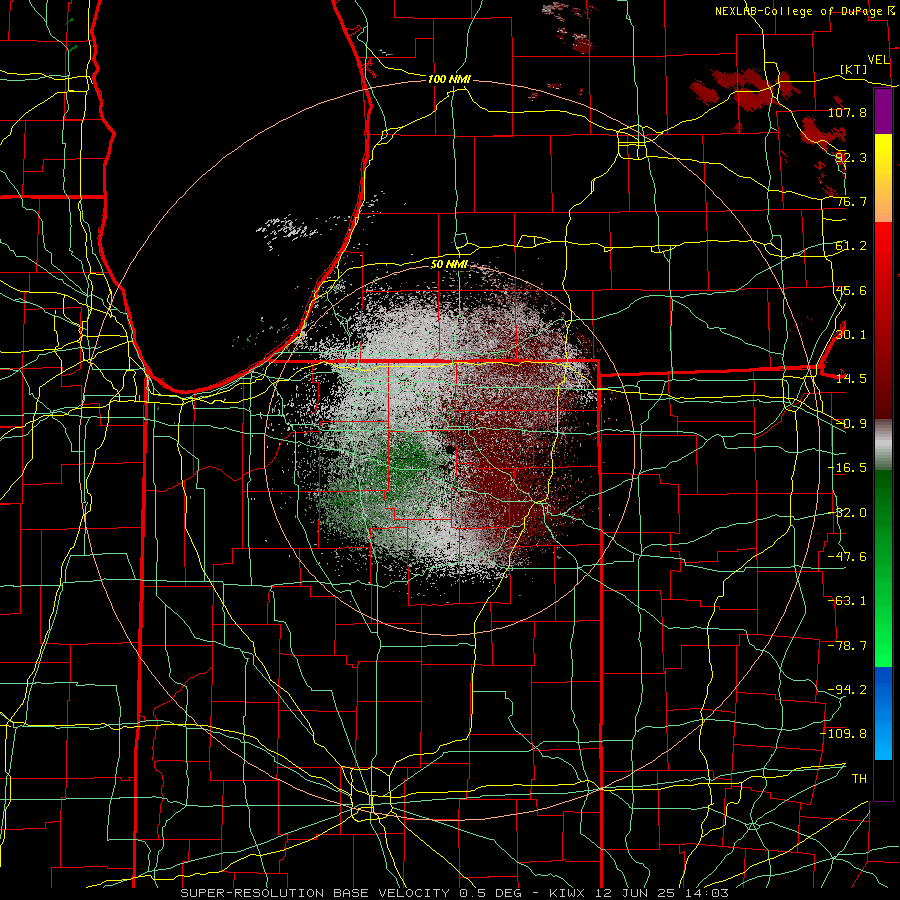Click the 30.1 velocity scale value
Image resolution: width=900 pixels, height=900 pixels.
[x=851, y=335]
